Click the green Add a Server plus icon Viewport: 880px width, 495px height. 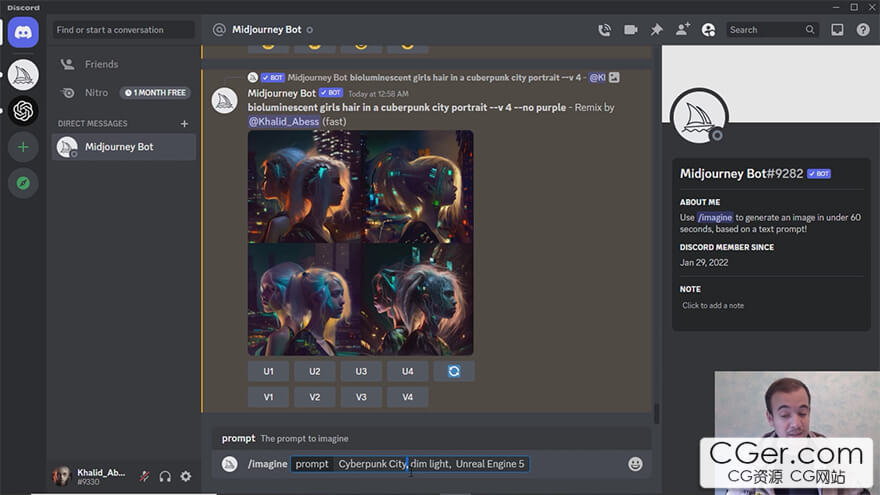pyautogui.click(x=23, y=147)
